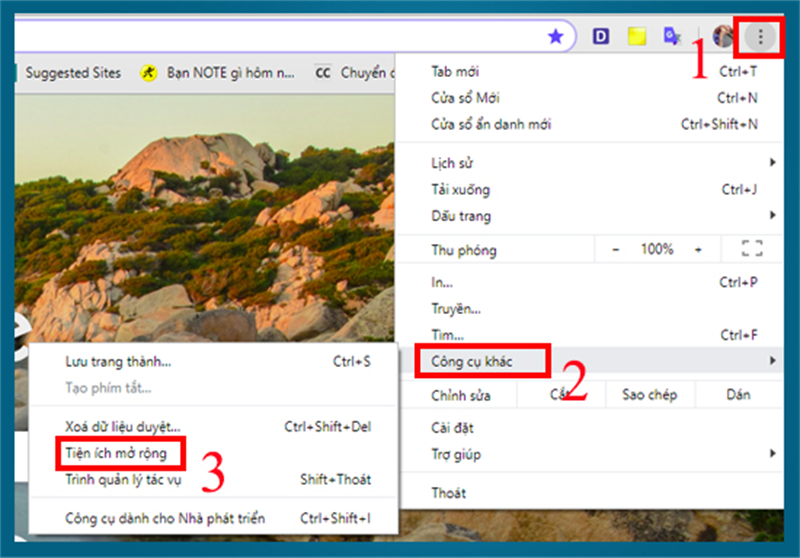Select the 100% zoom value
The width and height of the screenshot is (800, 558).
pos(657,249)
